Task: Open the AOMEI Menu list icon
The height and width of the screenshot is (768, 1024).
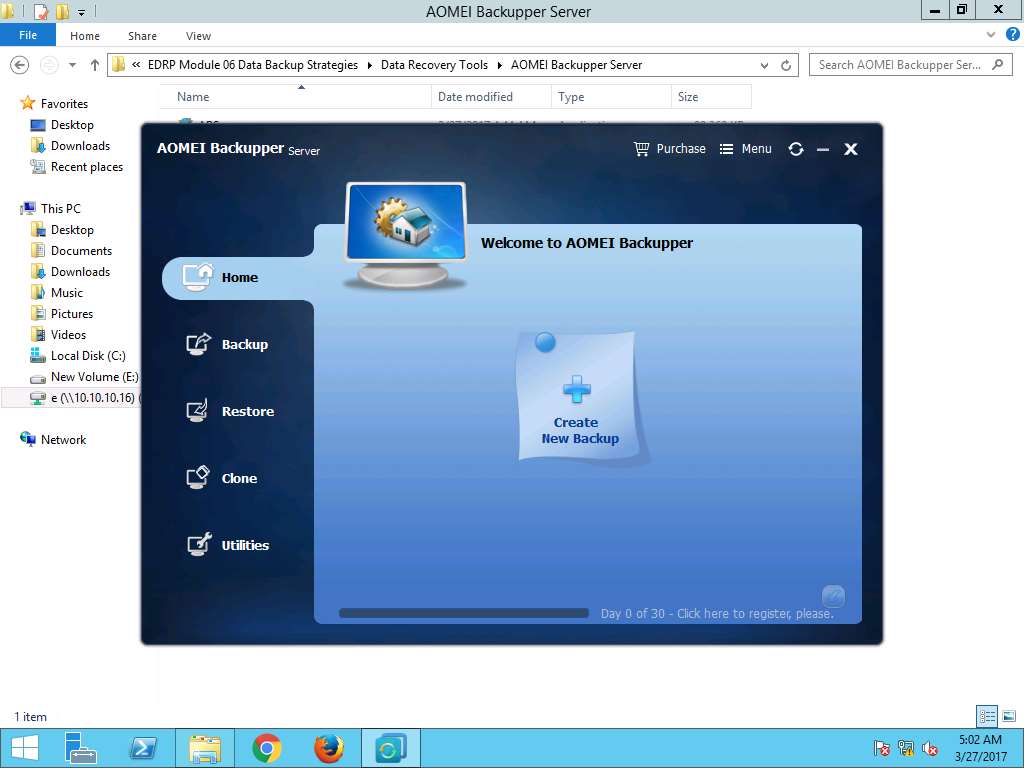Action: coord(726,149)
